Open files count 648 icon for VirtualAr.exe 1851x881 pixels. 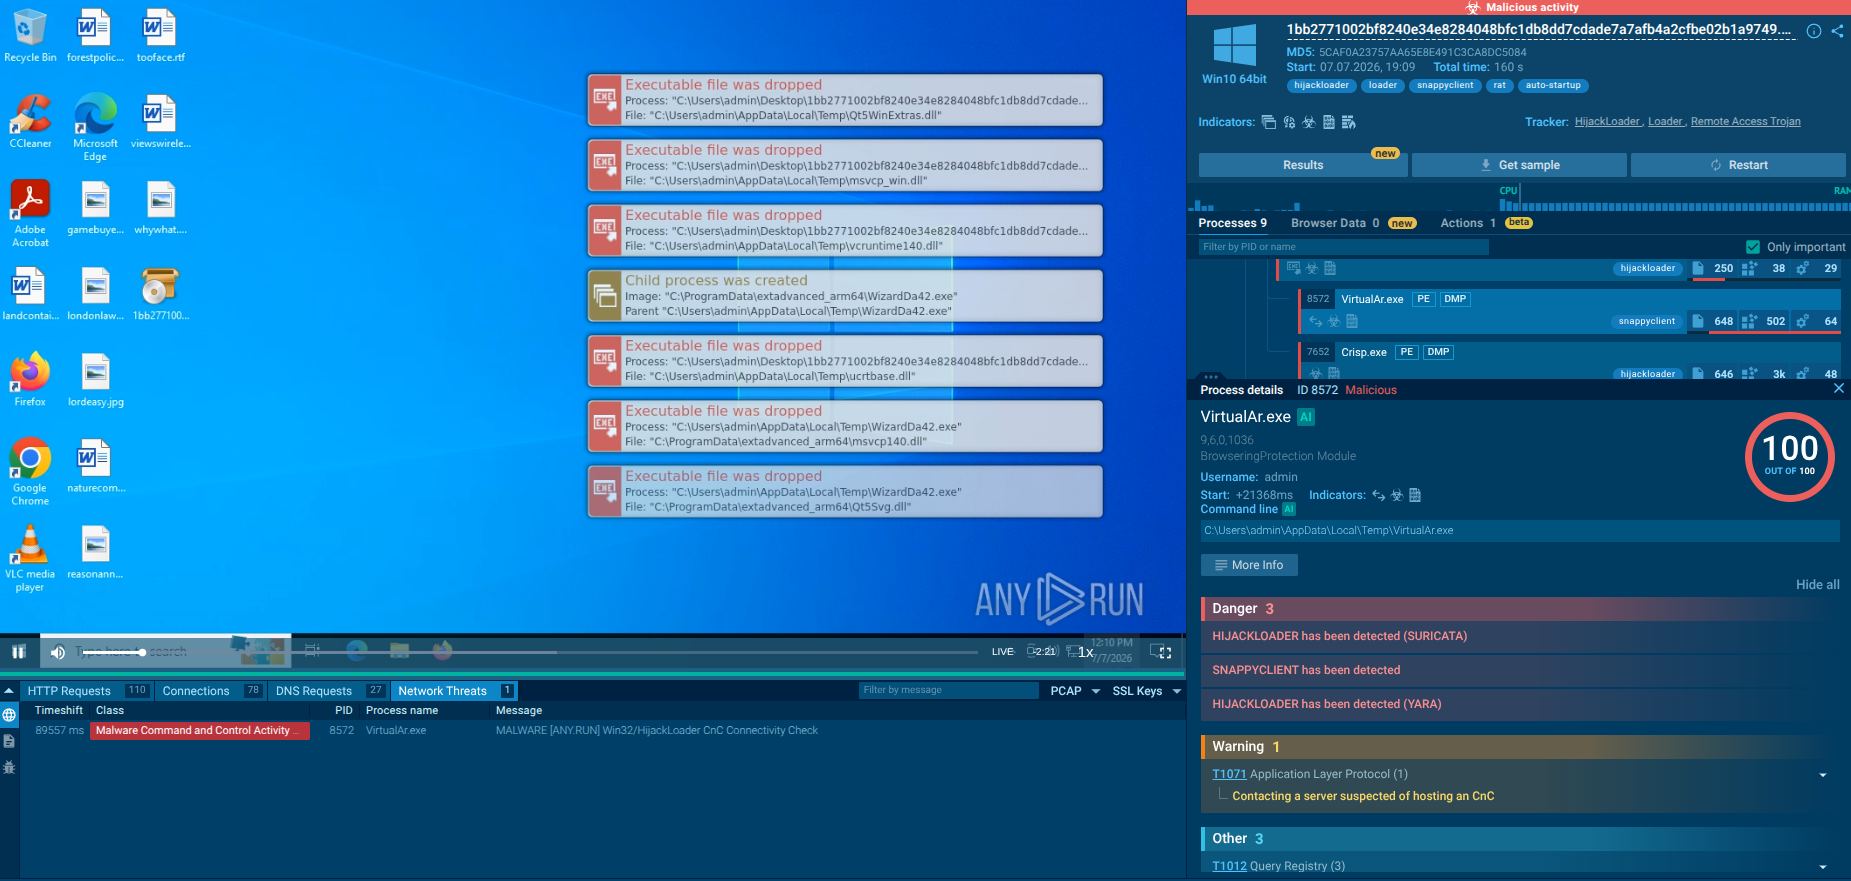pos(1698,321)
